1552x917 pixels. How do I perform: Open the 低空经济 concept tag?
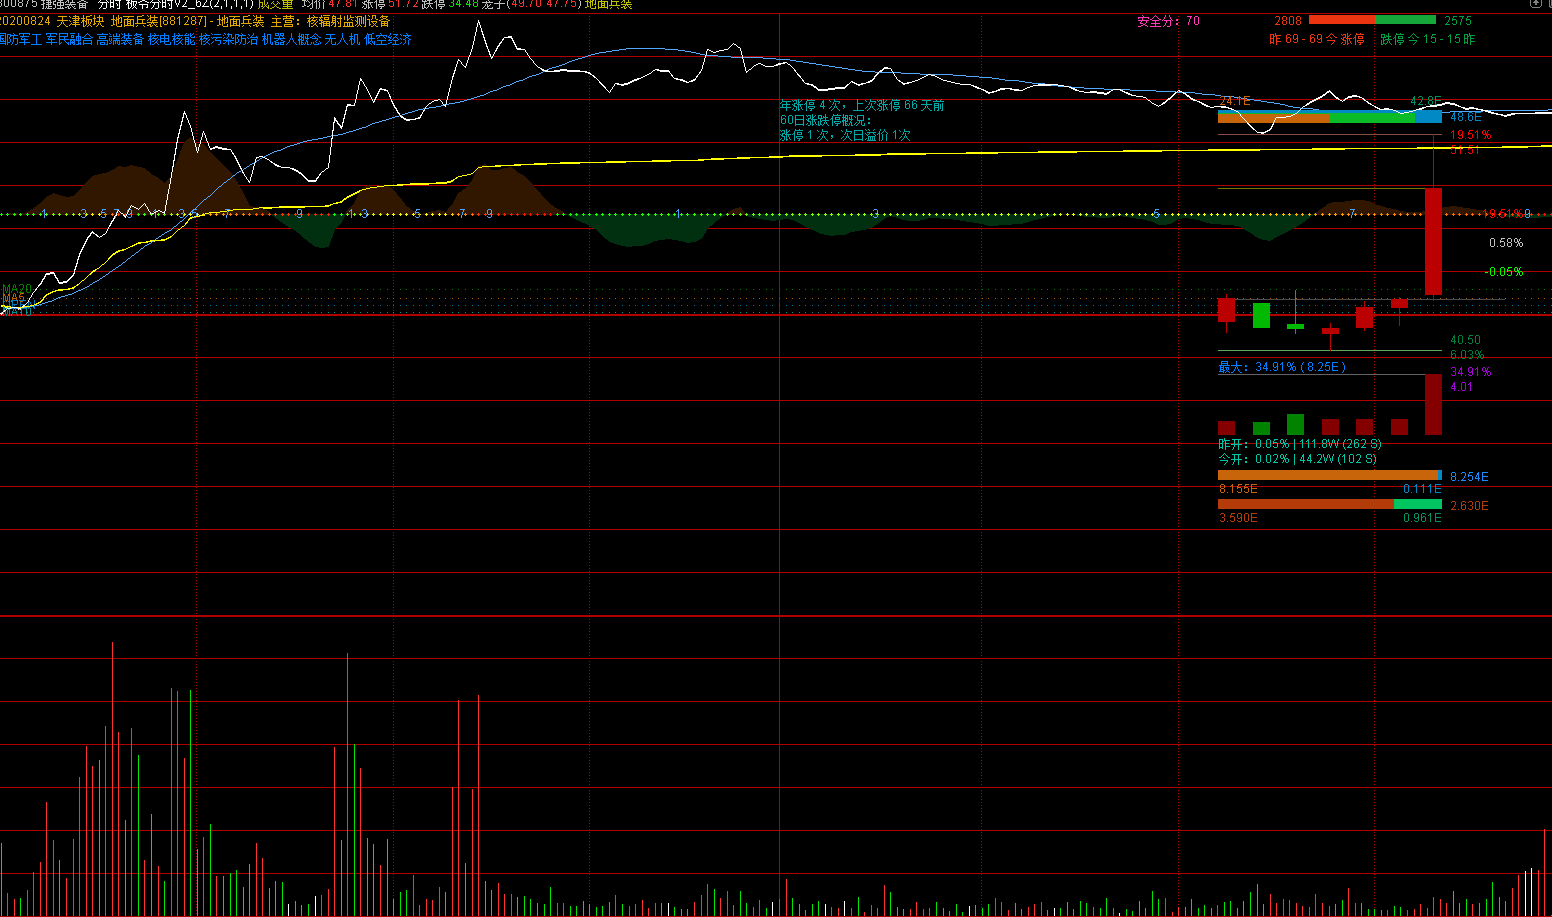point(387,39)
